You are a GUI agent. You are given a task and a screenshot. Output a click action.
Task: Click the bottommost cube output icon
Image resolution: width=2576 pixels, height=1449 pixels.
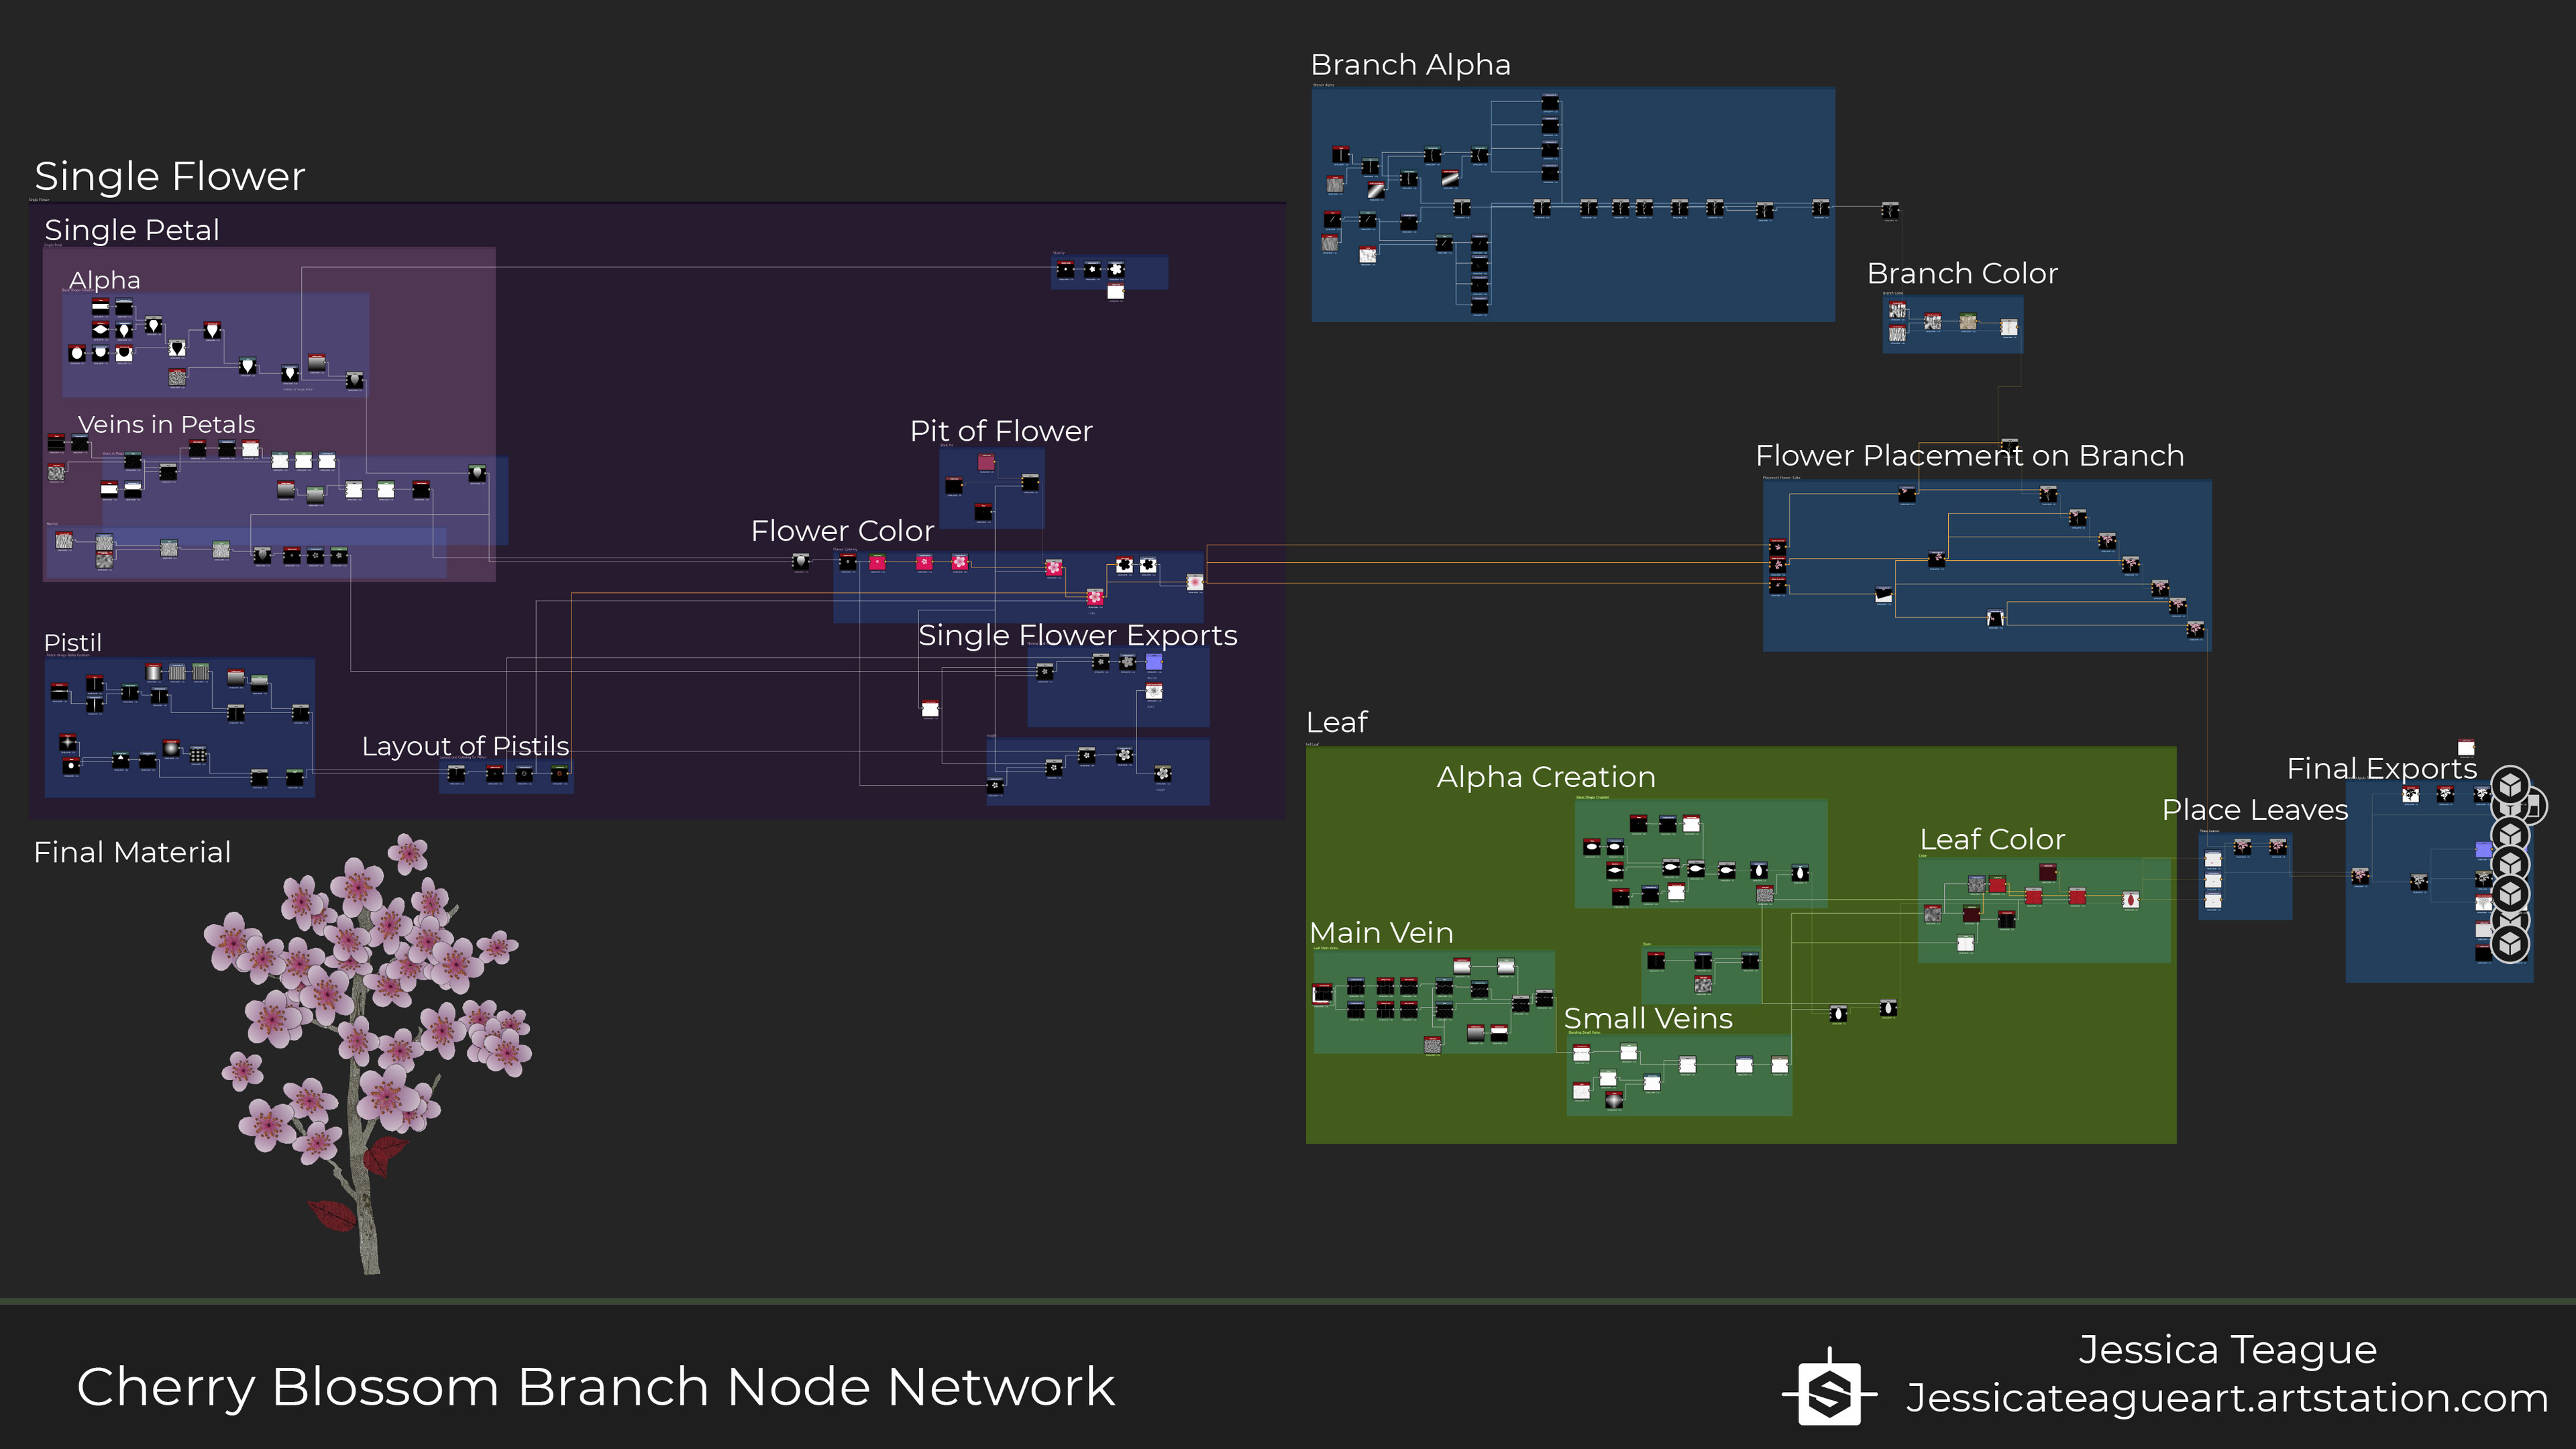tap(2510, 944)
